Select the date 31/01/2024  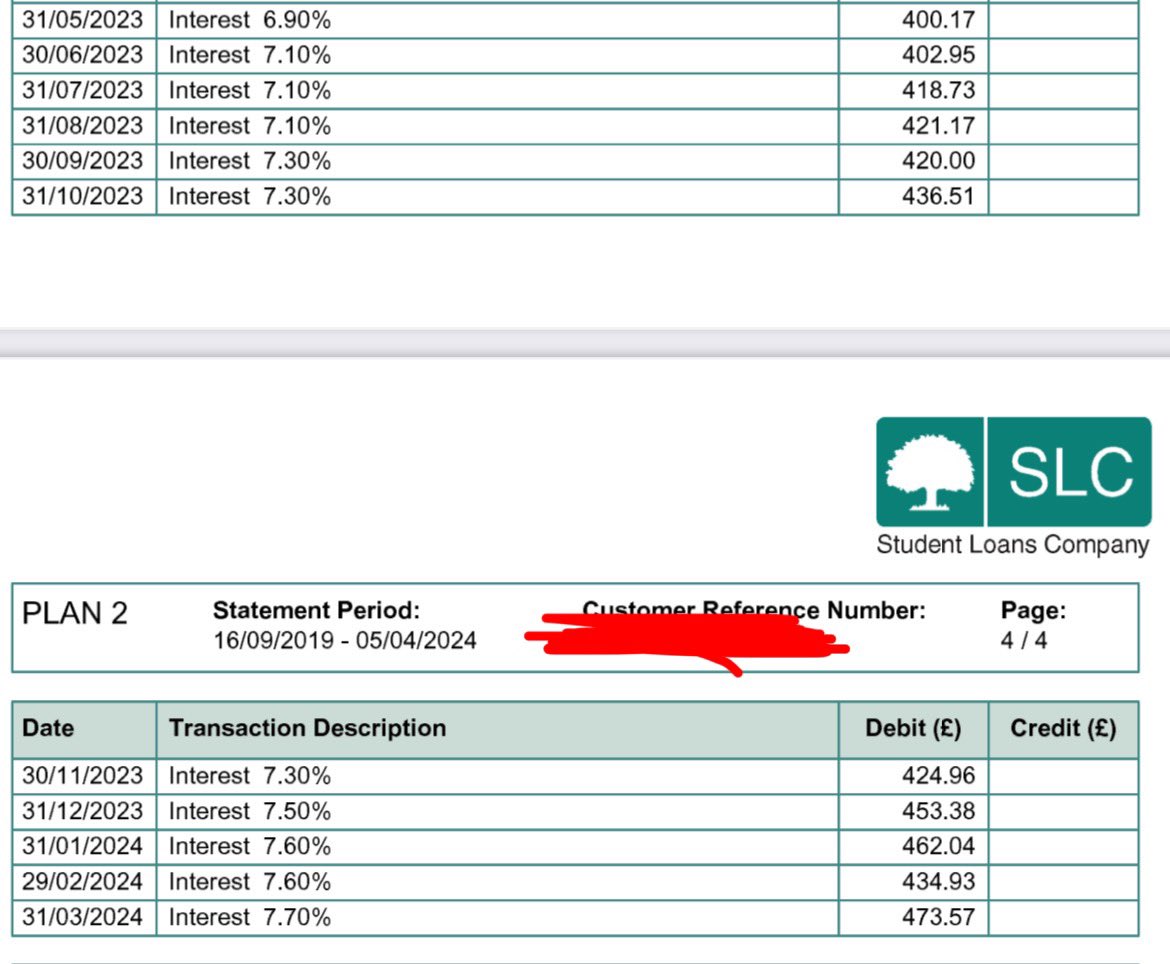(82, 846)
